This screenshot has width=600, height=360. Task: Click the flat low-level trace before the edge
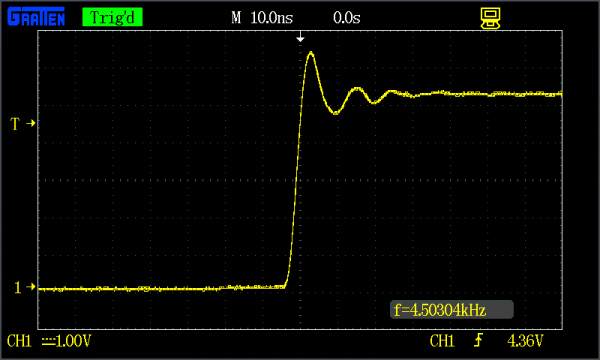tap(161, 288)
